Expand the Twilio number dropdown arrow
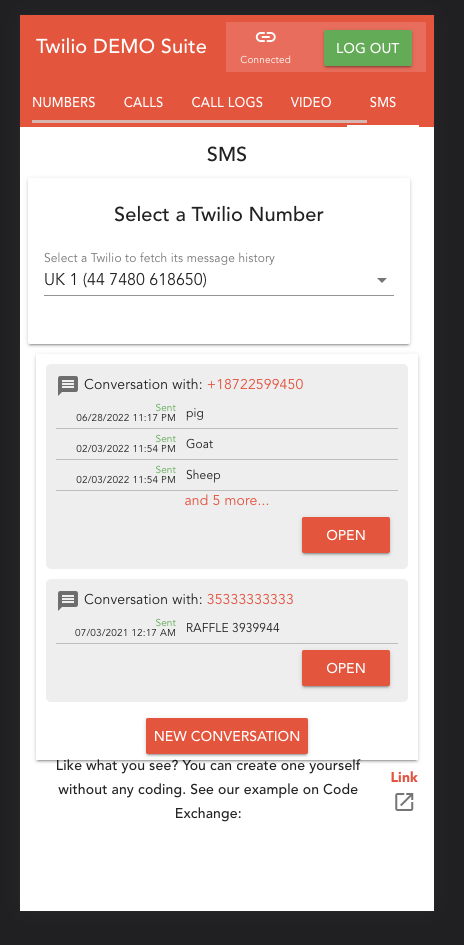 (381, 280)
